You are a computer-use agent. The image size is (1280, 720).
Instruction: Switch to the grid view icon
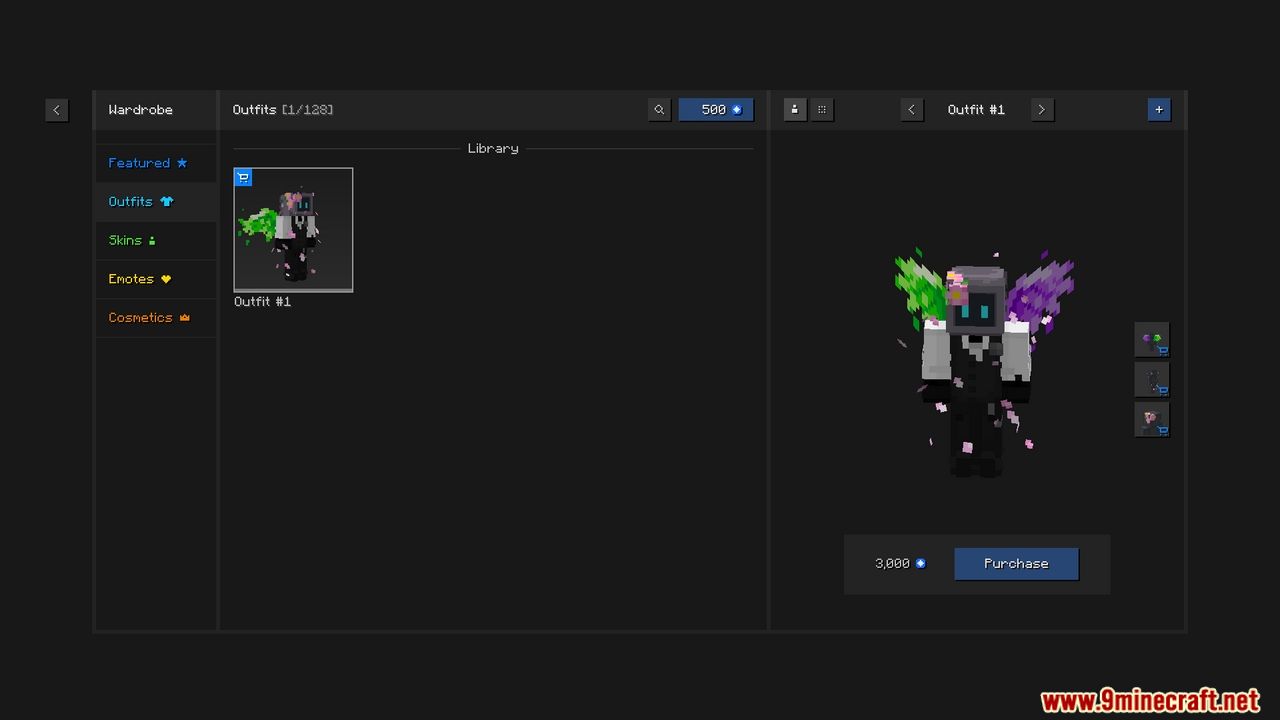tap(822, 110)
